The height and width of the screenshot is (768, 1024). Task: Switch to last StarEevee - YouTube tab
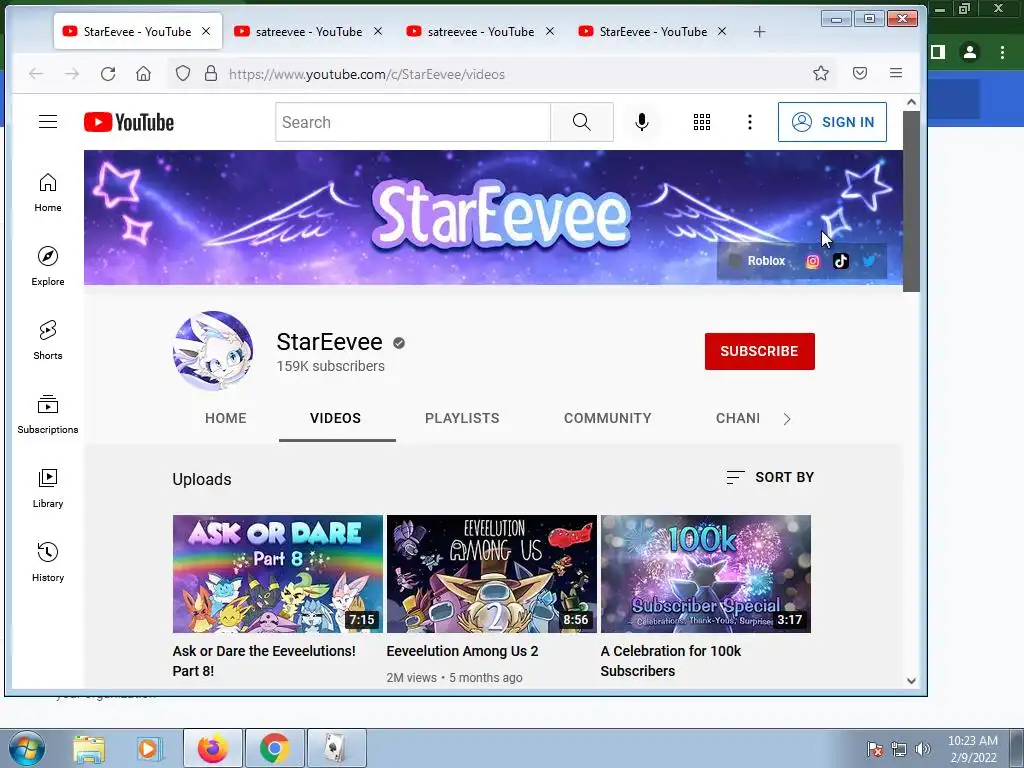tap(652, 31)
